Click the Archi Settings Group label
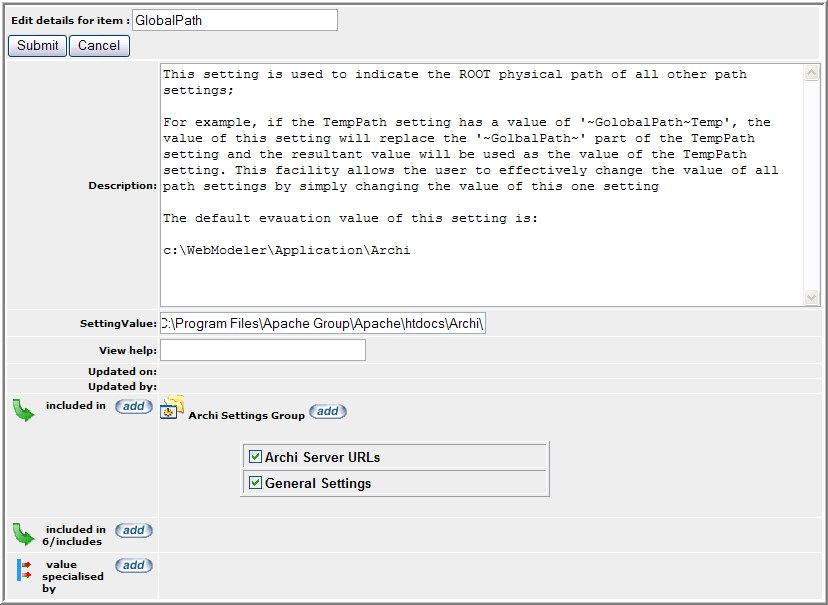The width and height of the screenshot is (828, 605). pos(246,415)
